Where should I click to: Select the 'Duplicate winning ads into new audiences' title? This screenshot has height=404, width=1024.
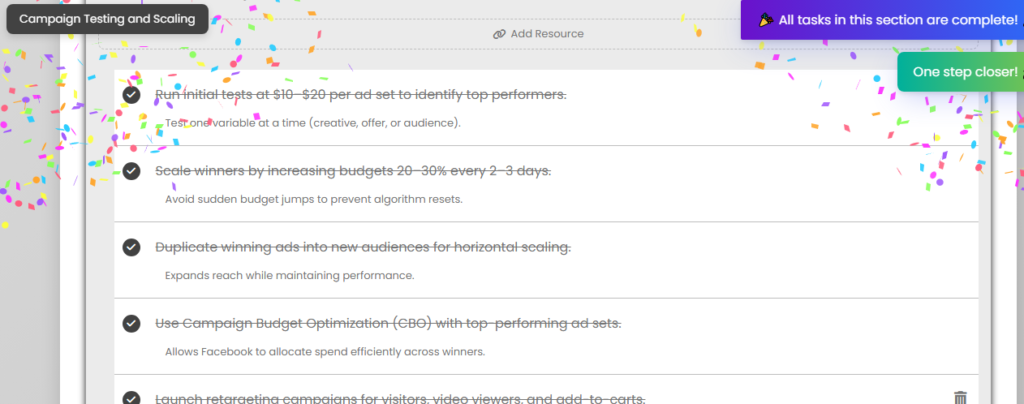362,247
